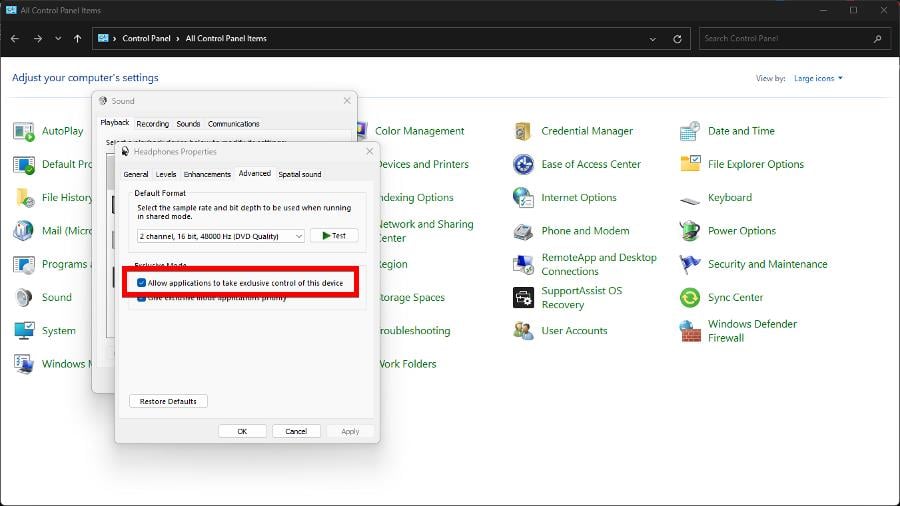
Task: Open the Programs and Features icon
Action: [24, 264]
